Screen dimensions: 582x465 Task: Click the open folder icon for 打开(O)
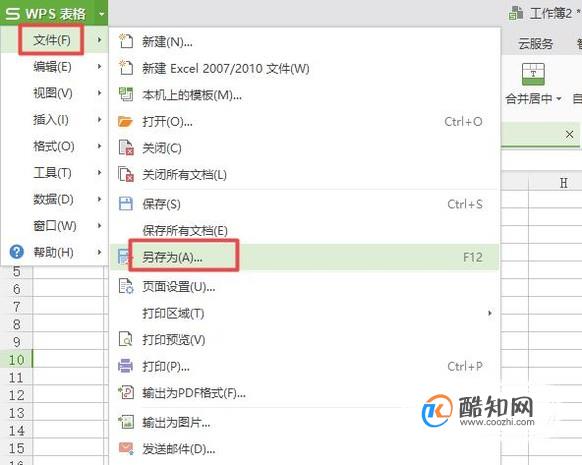125,121
